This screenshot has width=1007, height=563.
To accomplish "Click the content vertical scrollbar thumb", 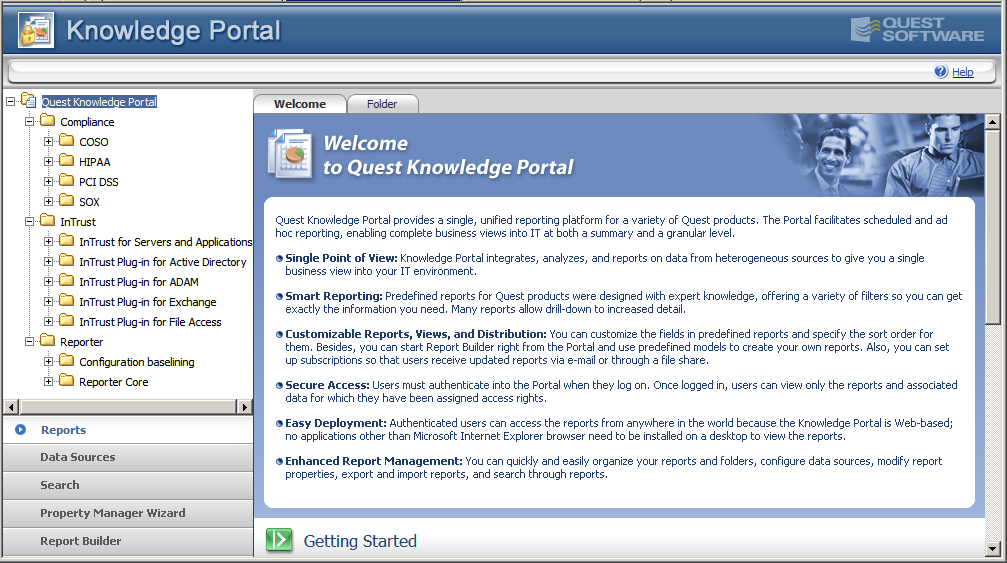I will [993, 227].
